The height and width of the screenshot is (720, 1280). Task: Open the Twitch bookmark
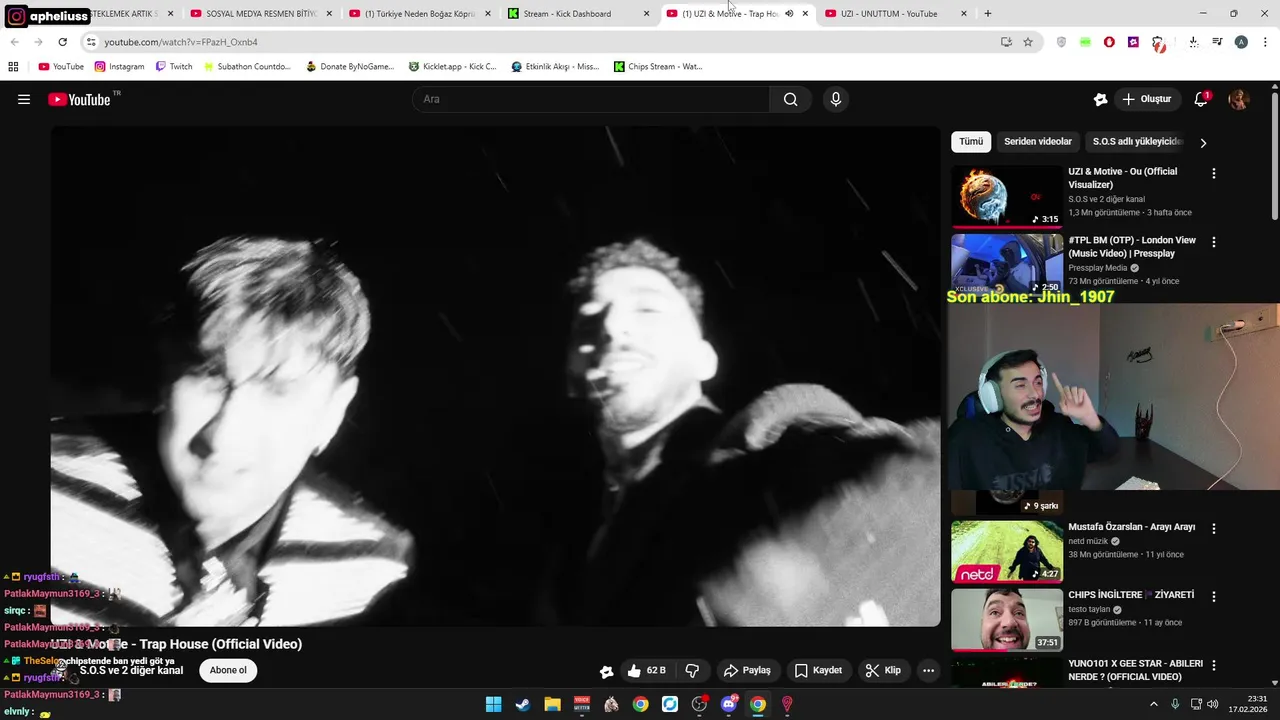pyautogui.click(x=174, y=67)
